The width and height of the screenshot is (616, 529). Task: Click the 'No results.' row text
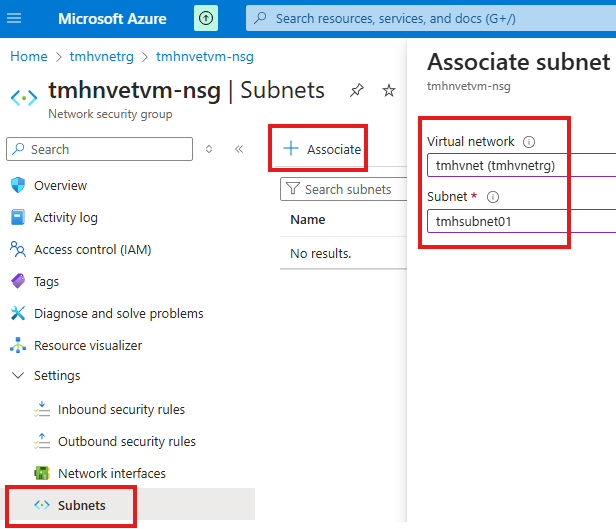pos(321,253)
